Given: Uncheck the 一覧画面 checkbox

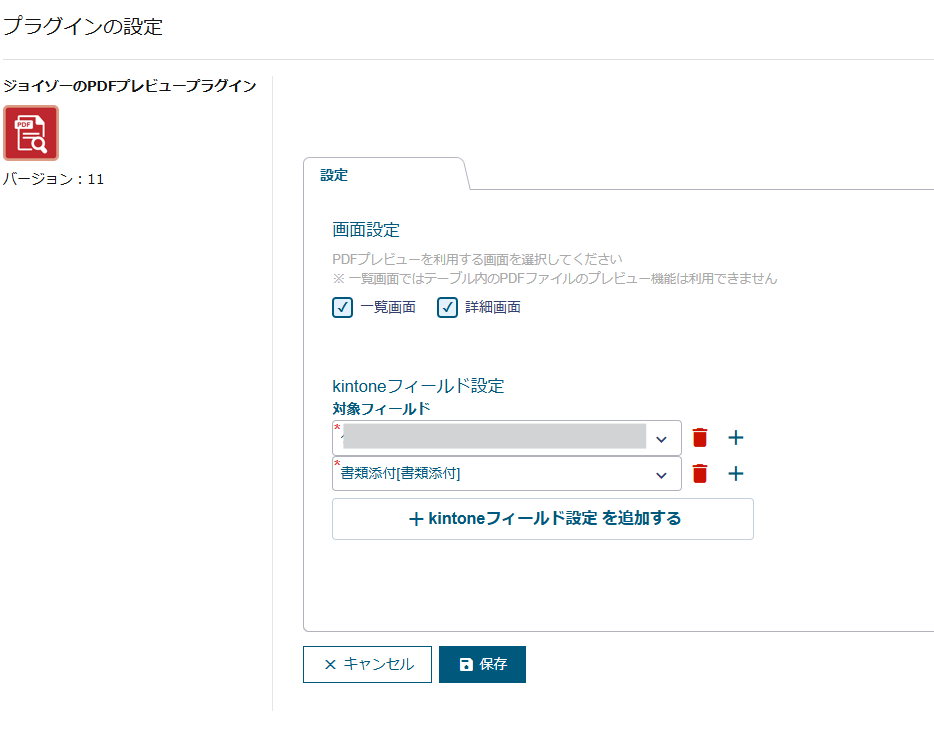Looking at the screenshot, I should (343, 307).
